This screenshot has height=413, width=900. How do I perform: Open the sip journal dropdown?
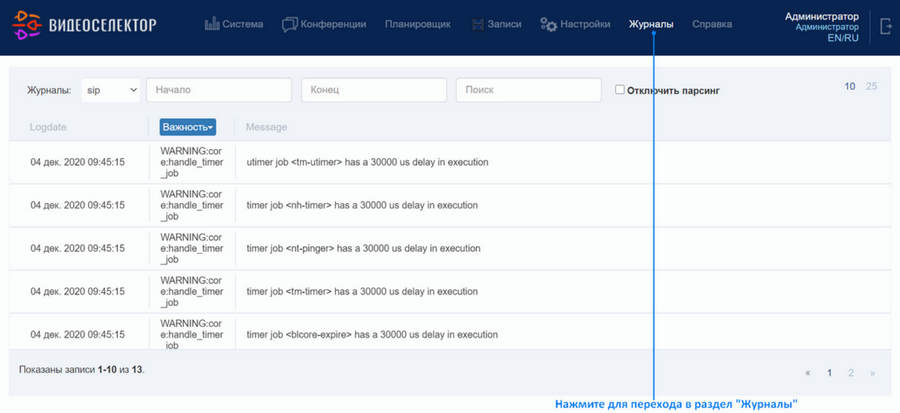pyautogui.click(x=111, y=90)
